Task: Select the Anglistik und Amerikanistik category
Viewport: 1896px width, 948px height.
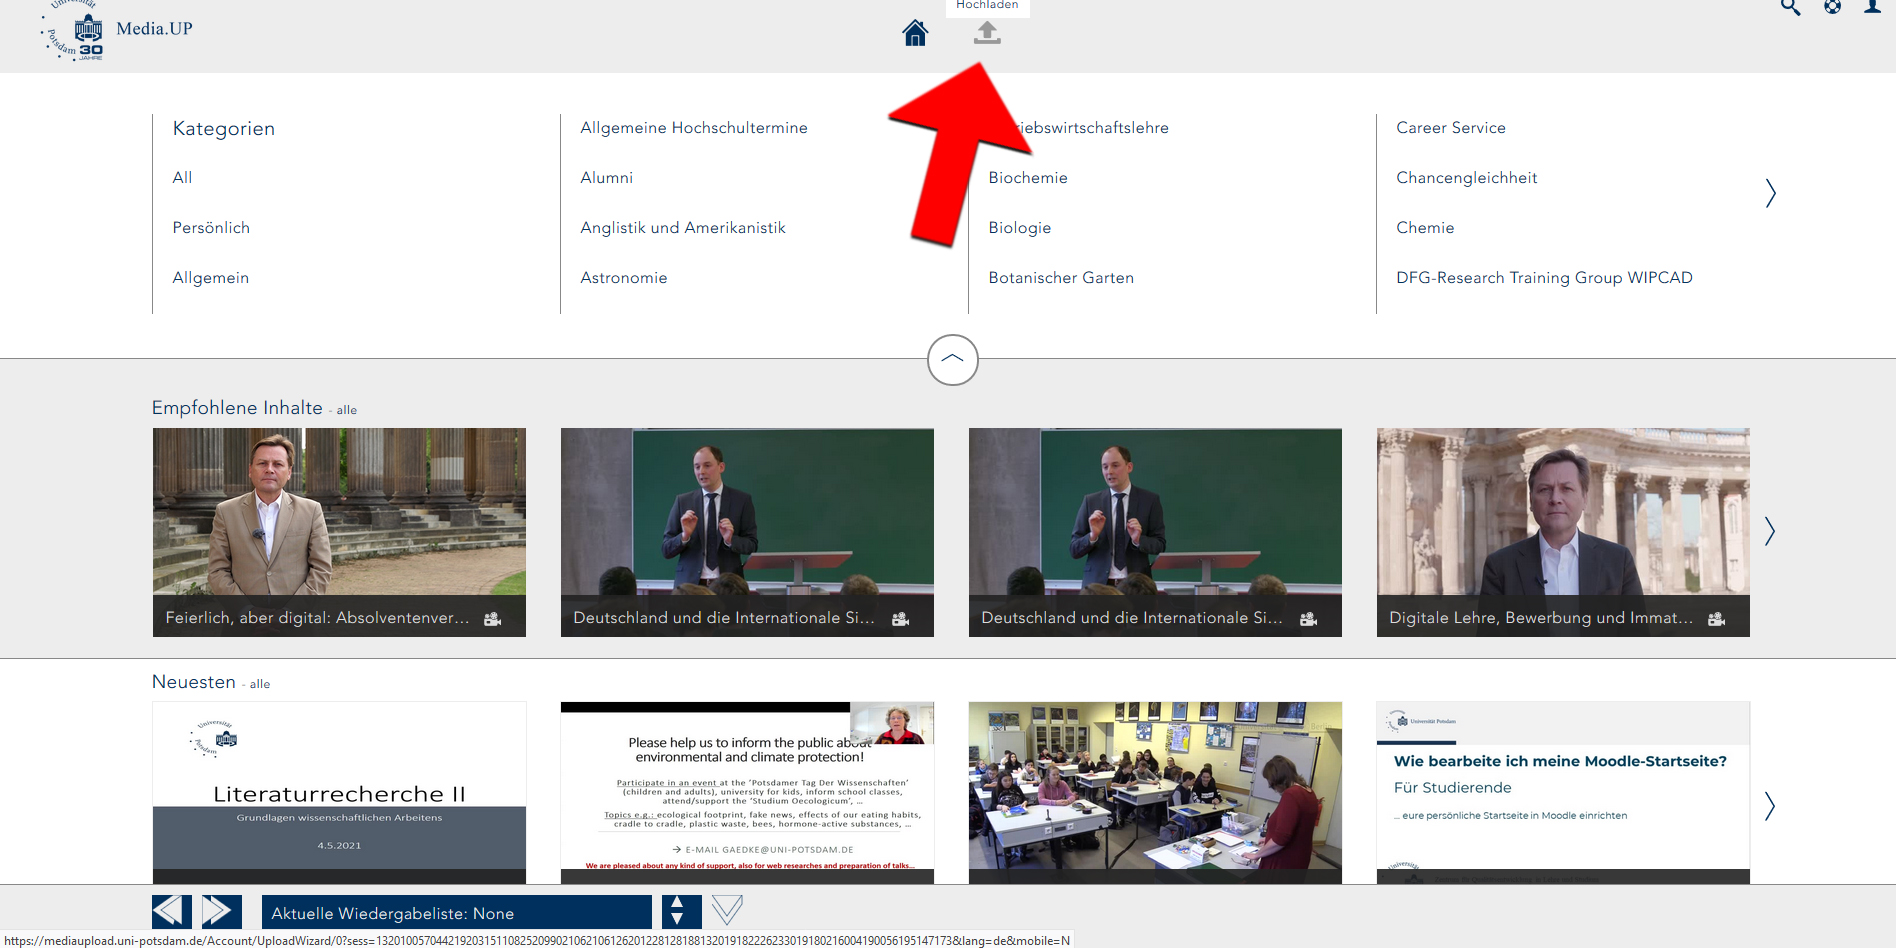Action: point(682,228)
